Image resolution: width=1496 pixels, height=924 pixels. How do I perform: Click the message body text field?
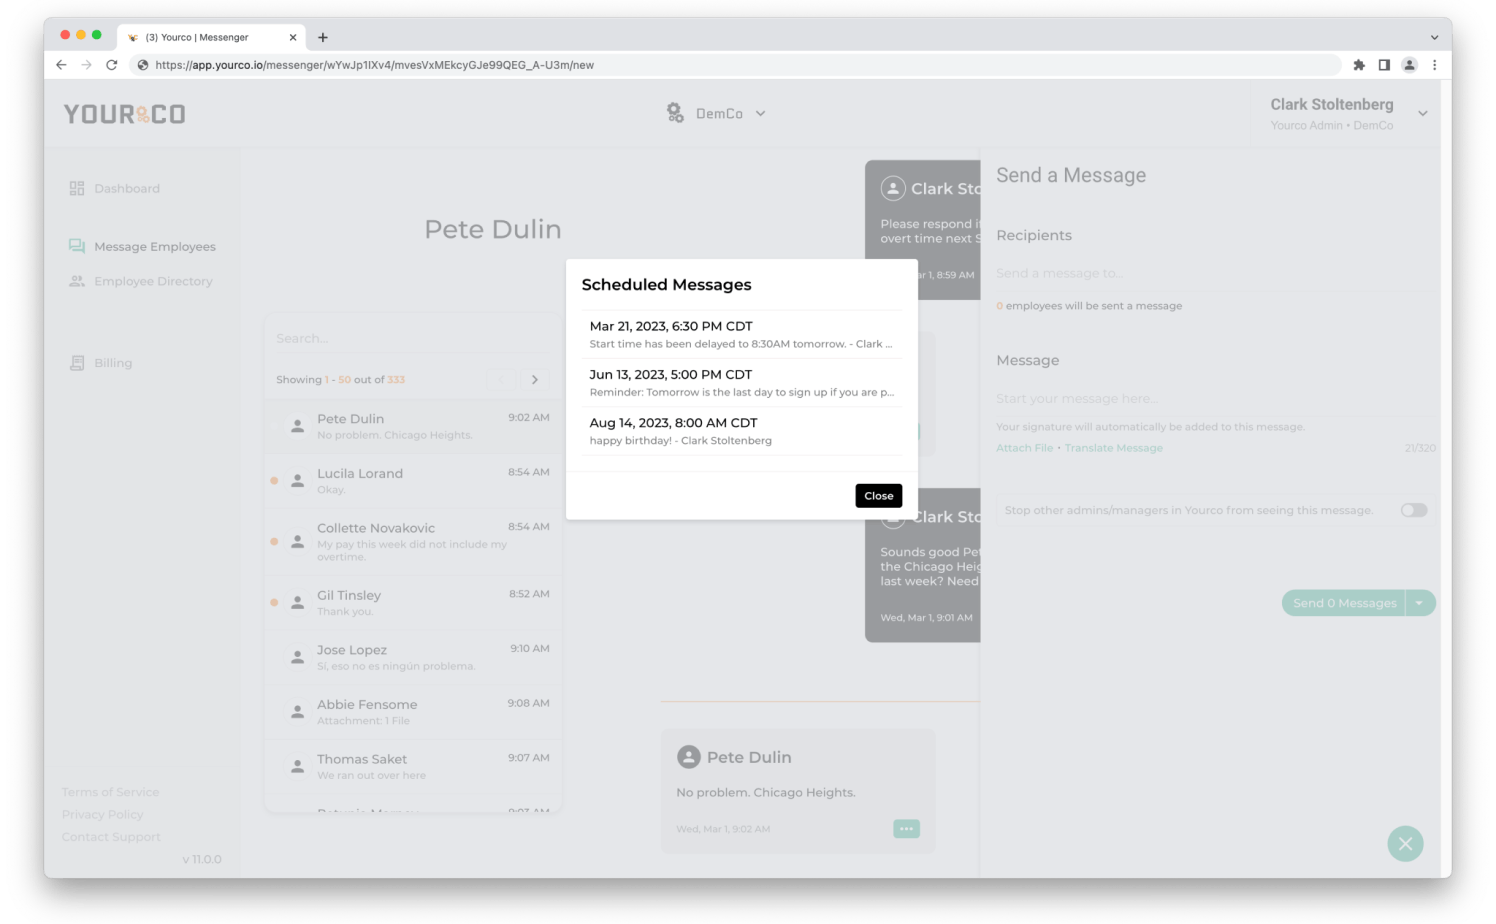point(1215,398)
